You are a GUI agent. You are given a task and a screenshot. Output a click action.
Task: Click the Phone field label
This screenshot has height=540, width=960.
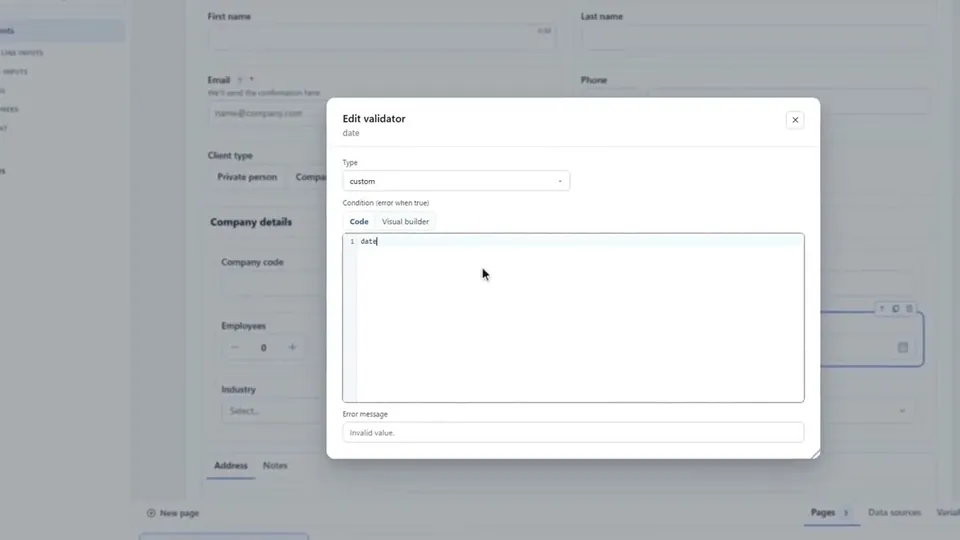pyautogui.click(x=594, y=80)
